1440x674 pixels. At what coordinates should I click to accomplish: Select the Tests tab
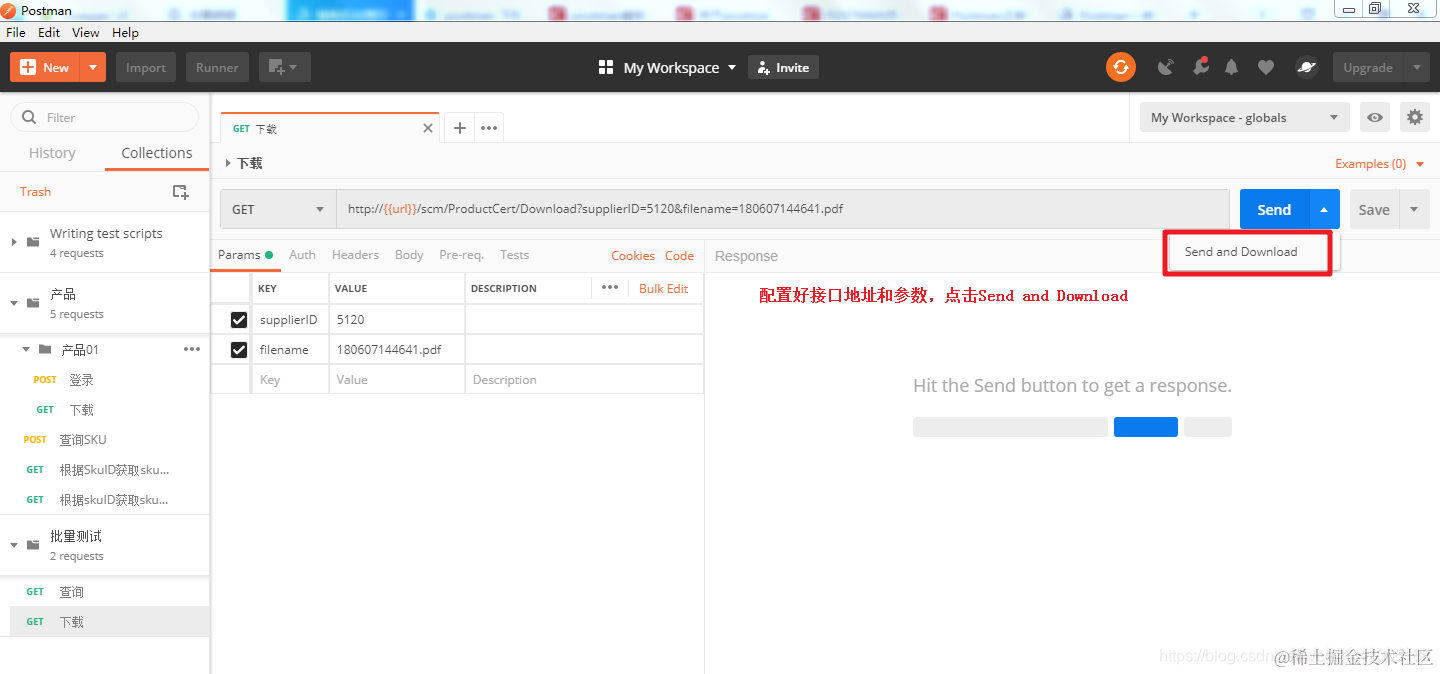point(514,255)
